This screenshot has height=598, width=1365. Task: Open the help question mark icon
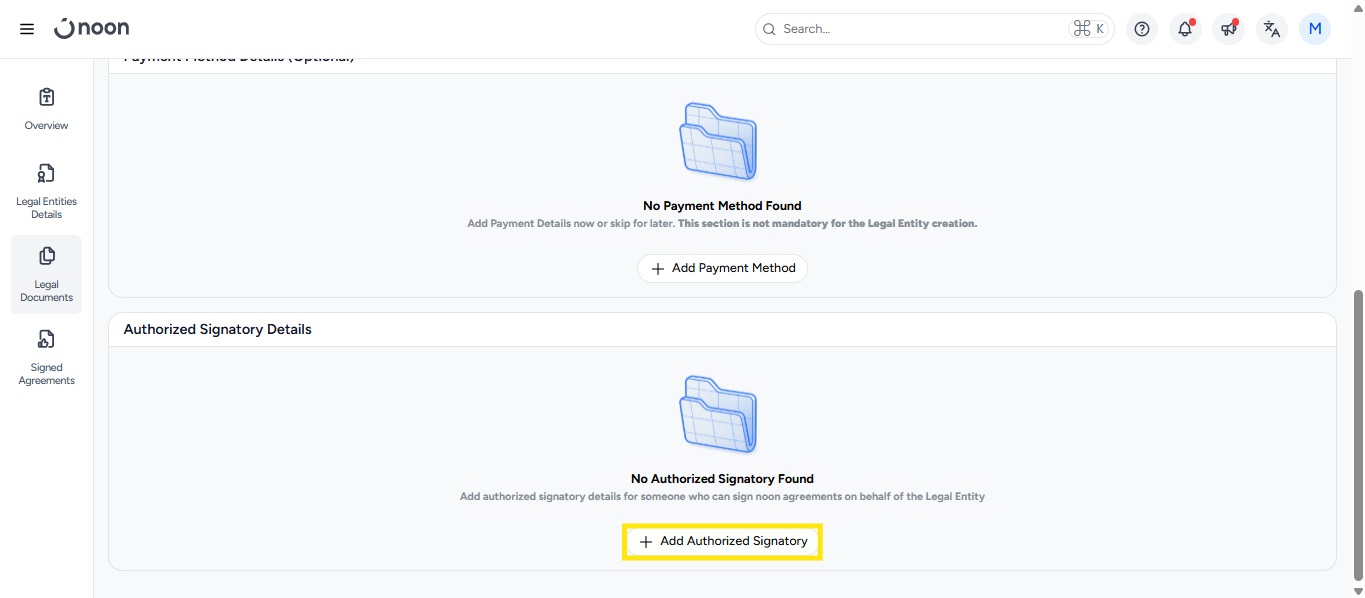[1142, 29]
